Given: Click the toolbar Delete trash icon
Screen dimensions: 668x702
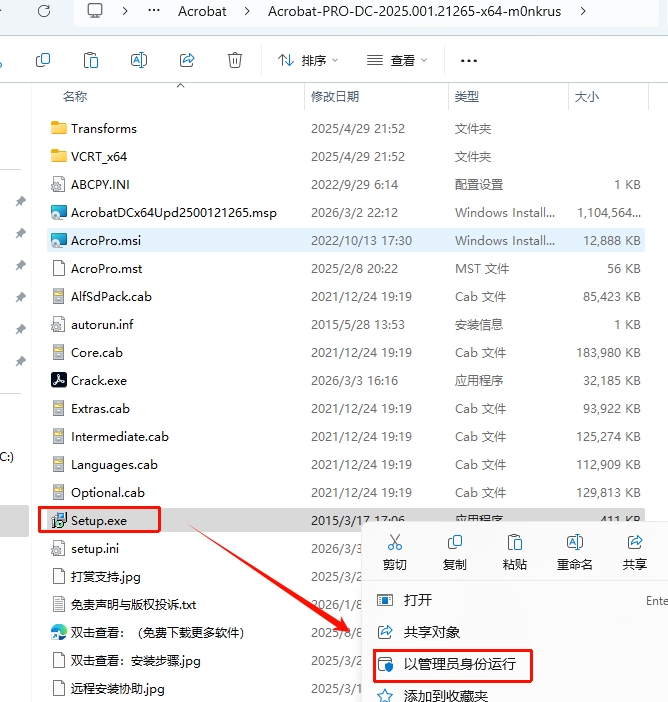Looking at the screenshot, I should 235,60.
